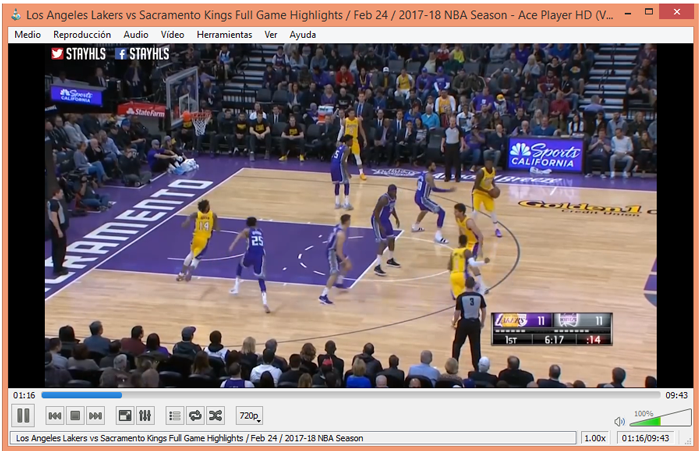Viewport: 700px width, 451px height.
Task: Open the 720p quality dropdown
Action: click(x=249, y=416)
